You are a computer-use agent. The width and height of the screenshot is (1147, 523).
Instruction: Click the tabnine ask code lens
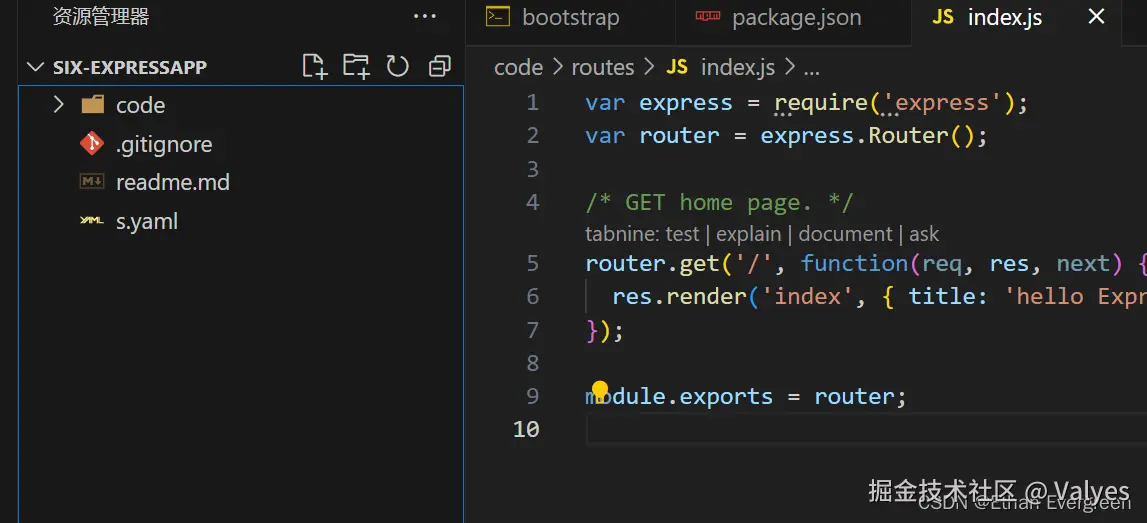point(924,234)
